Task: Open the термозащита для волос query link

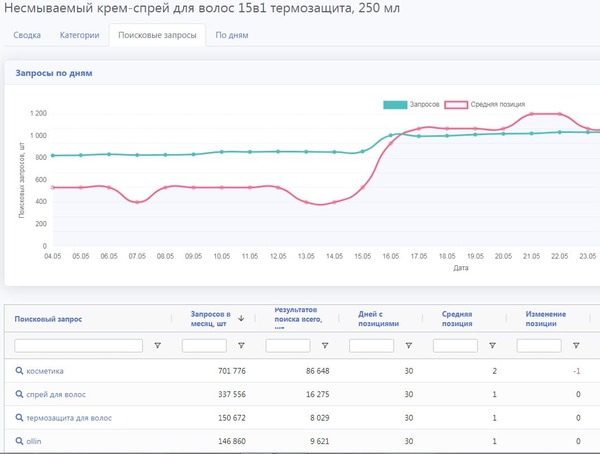Action: (x=69, y=417)
